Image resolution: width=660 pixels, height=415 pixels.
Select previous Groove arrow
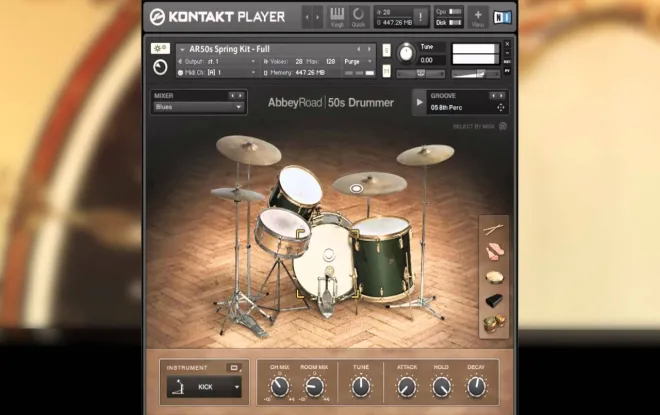pyautogui.click(x=493, y=96)
